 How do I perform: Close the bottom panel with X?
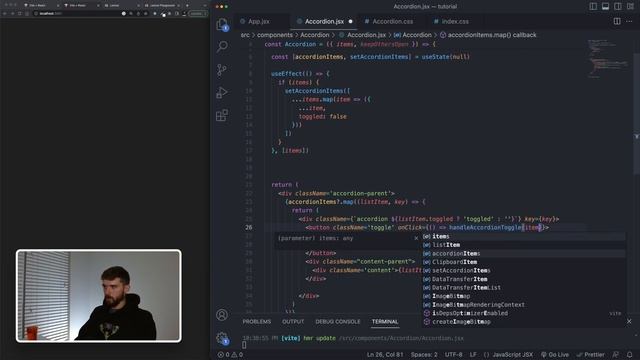click(629, 322)
